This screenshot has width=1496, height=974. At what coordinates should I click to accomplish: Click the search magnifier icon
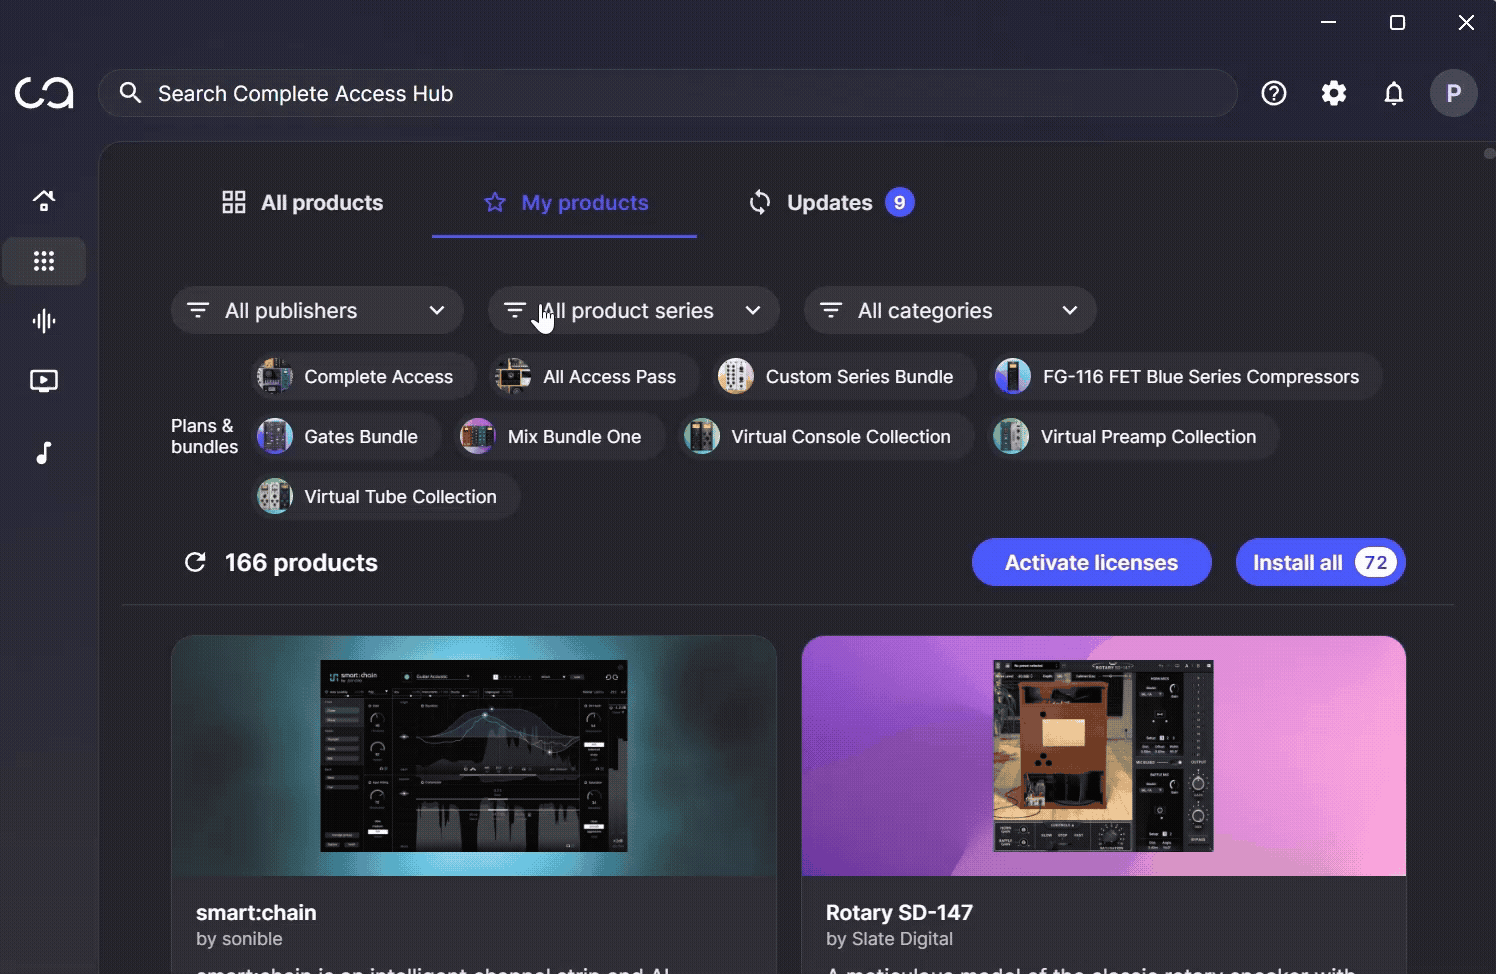pos(130,93)
